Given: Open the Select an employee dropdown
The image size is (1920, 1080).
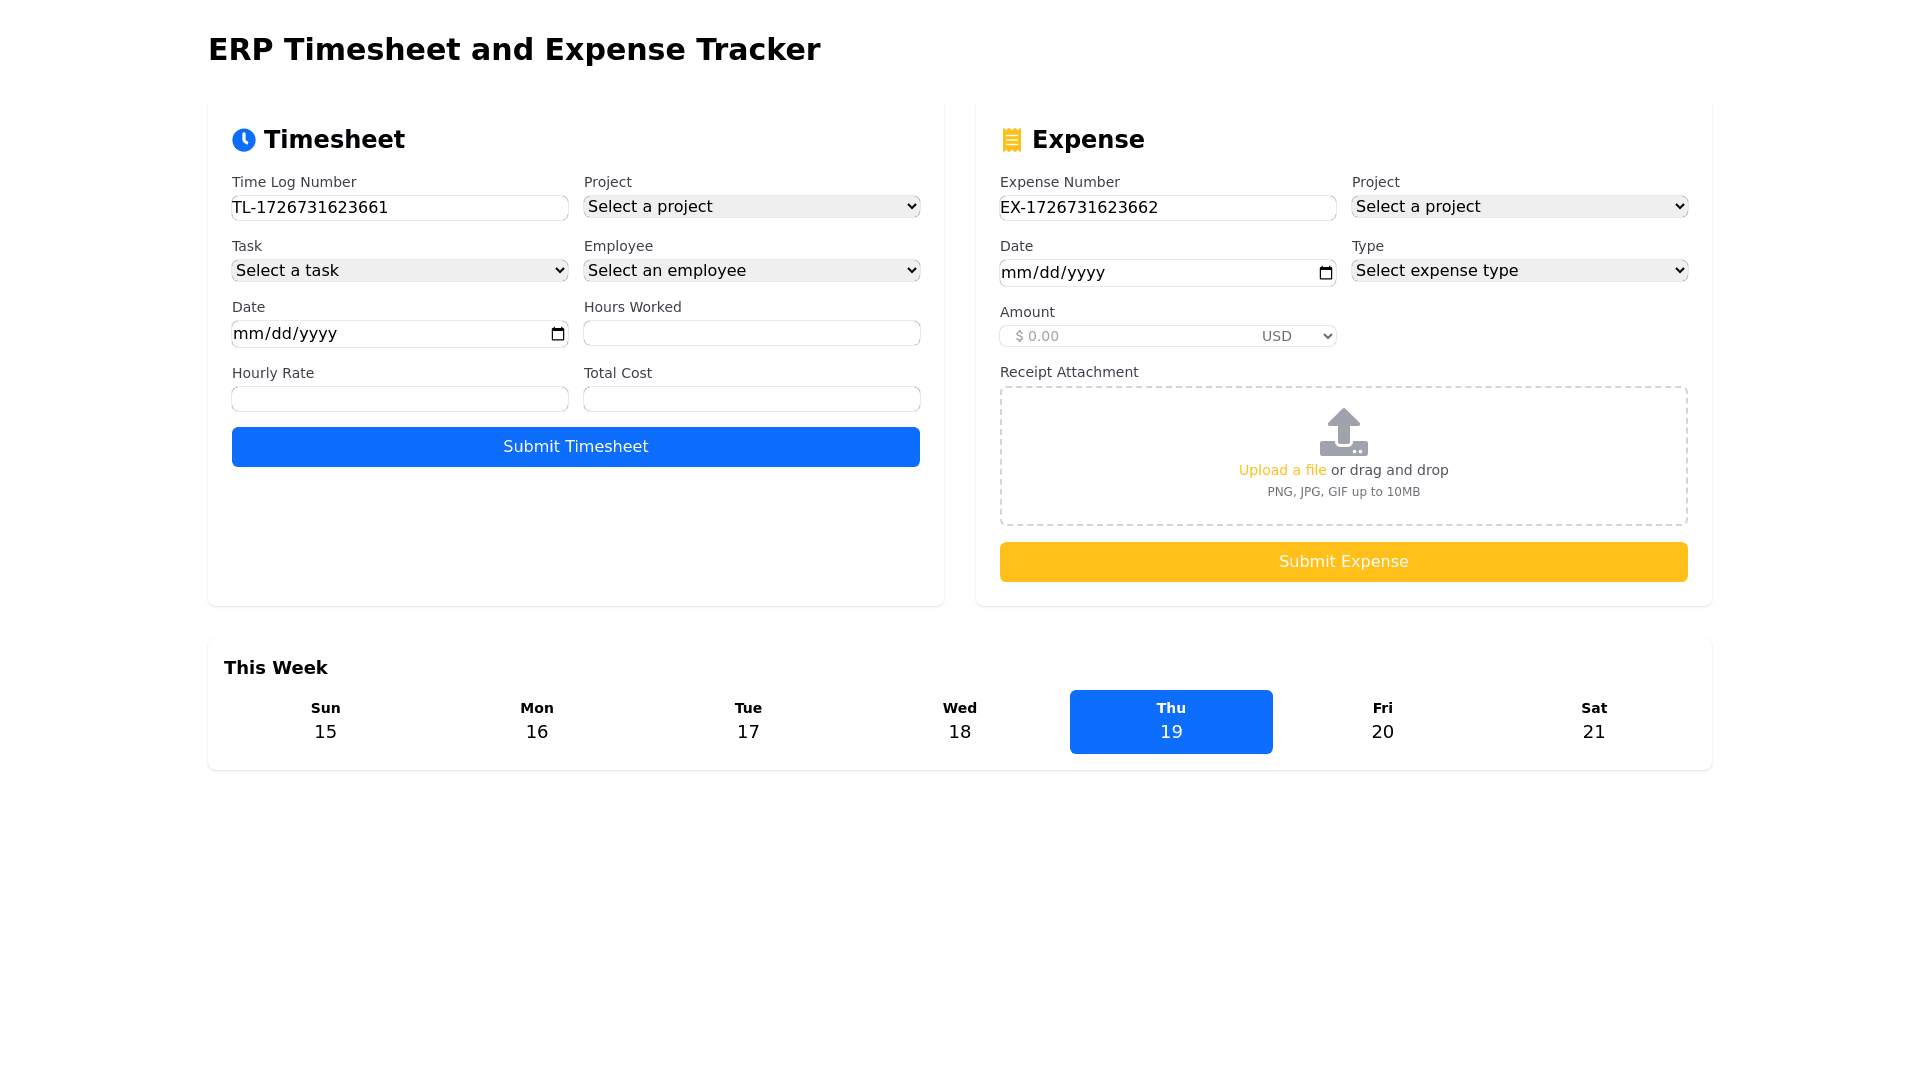Looking at the screenshot, I should pos(751,271).
